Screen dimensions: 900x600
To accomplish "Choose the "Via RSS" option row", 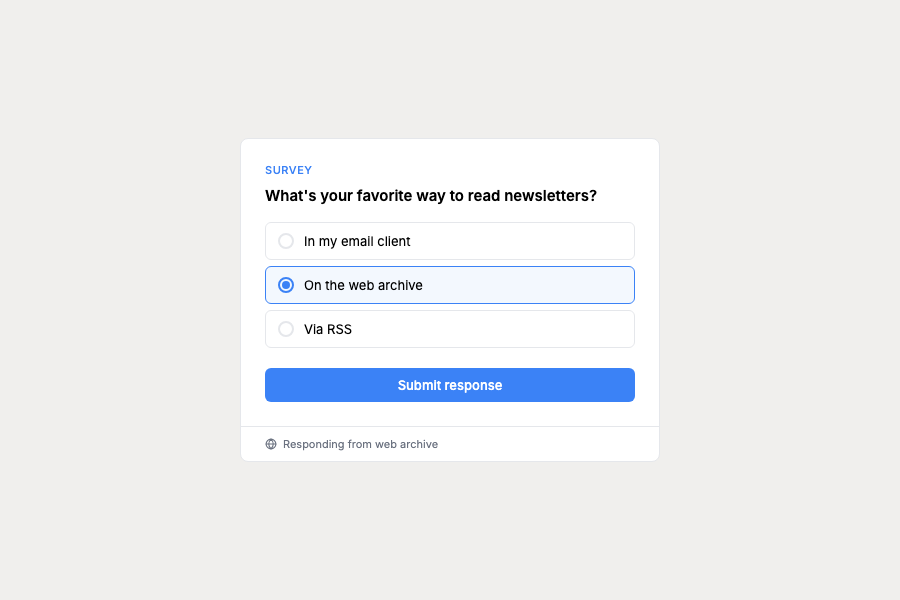I will point(449,329).
